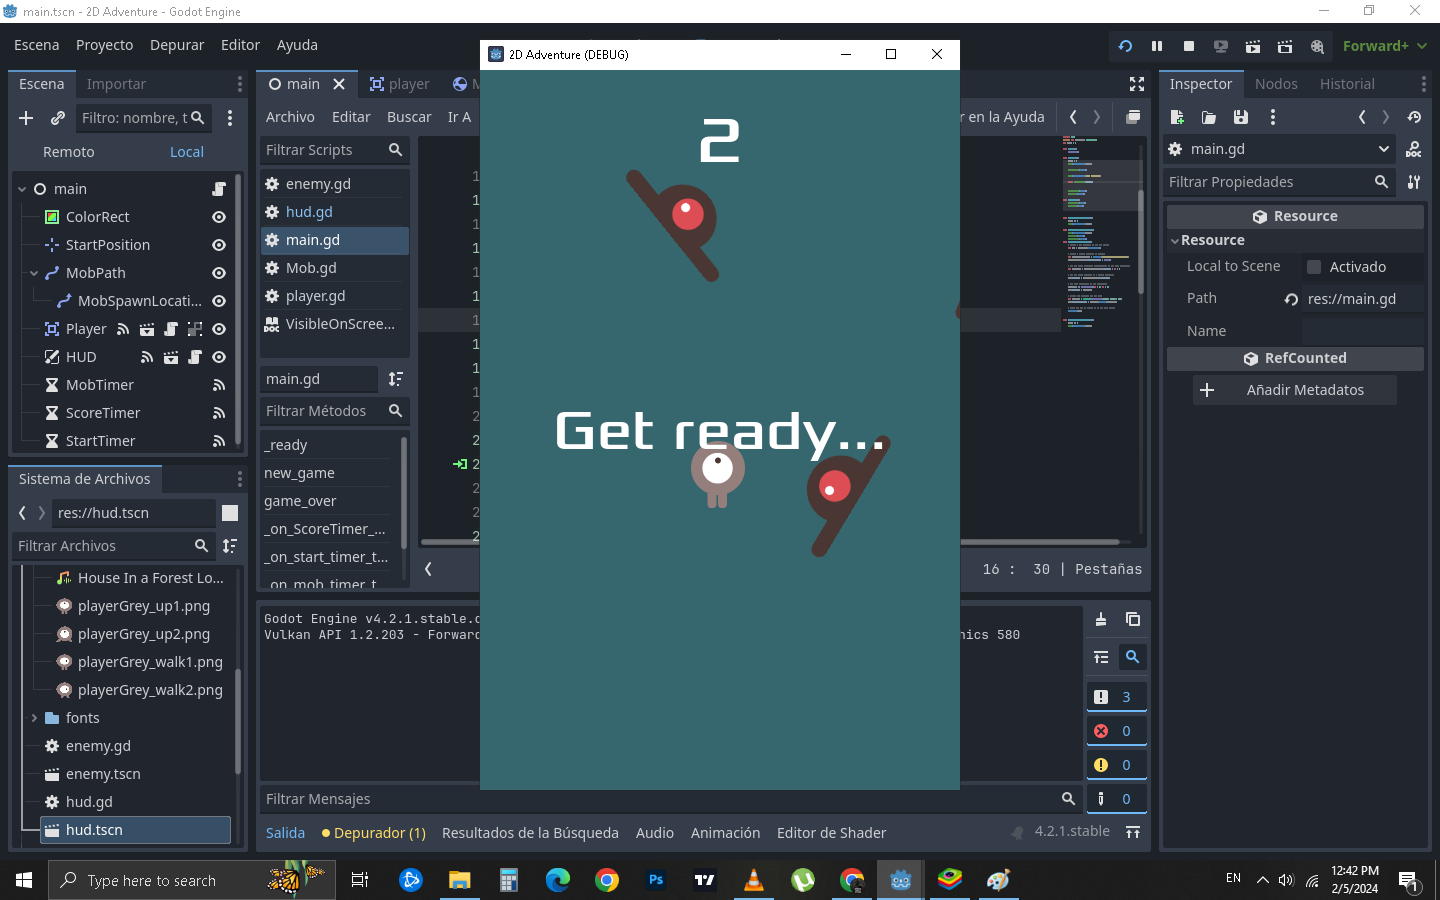Select Remoto scene tree view
1440x900 pixels.
(x=69, y=152)
